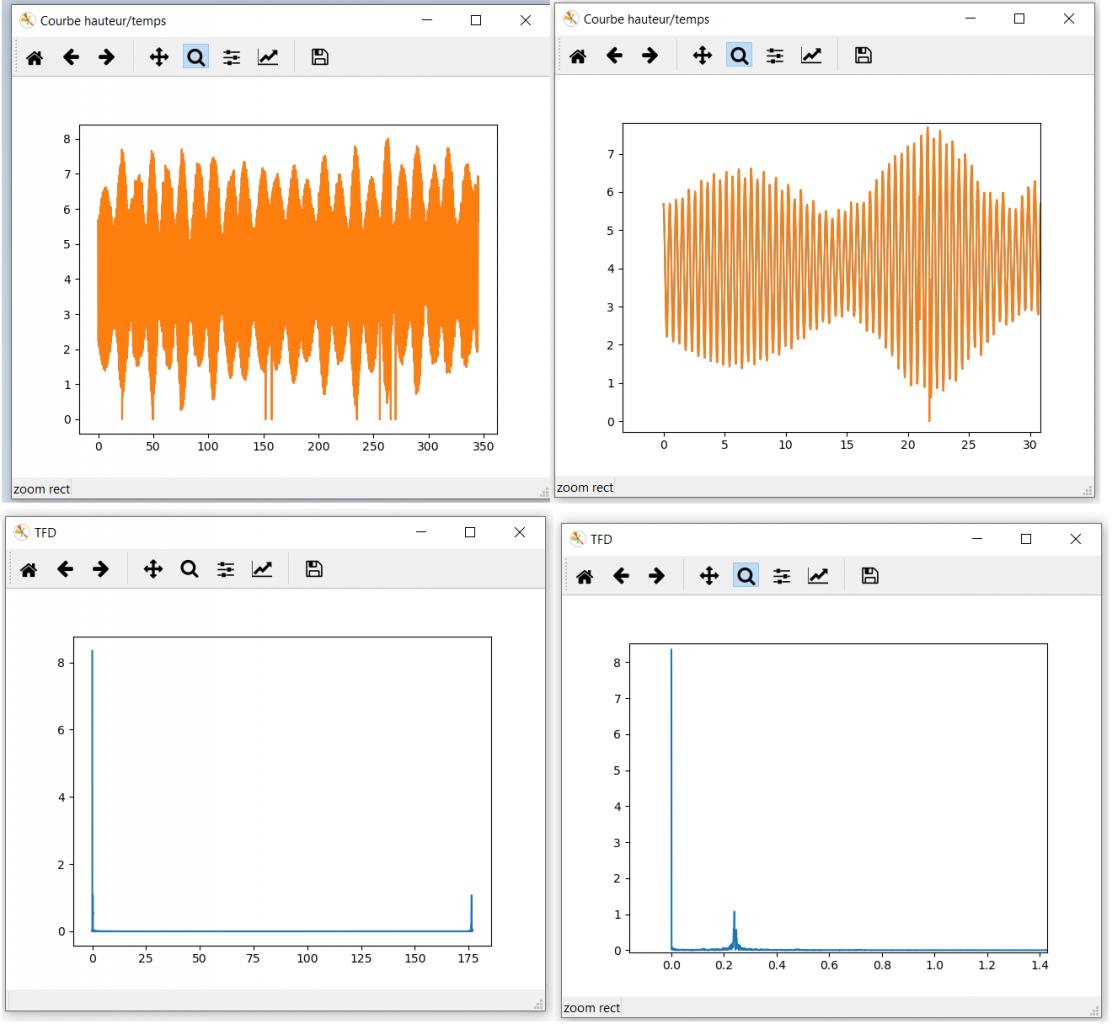Click Forward arrow in top-left Courbe hauteur/temps window
Screen dimensions: 1112x1024
click(x=106, y=57)
